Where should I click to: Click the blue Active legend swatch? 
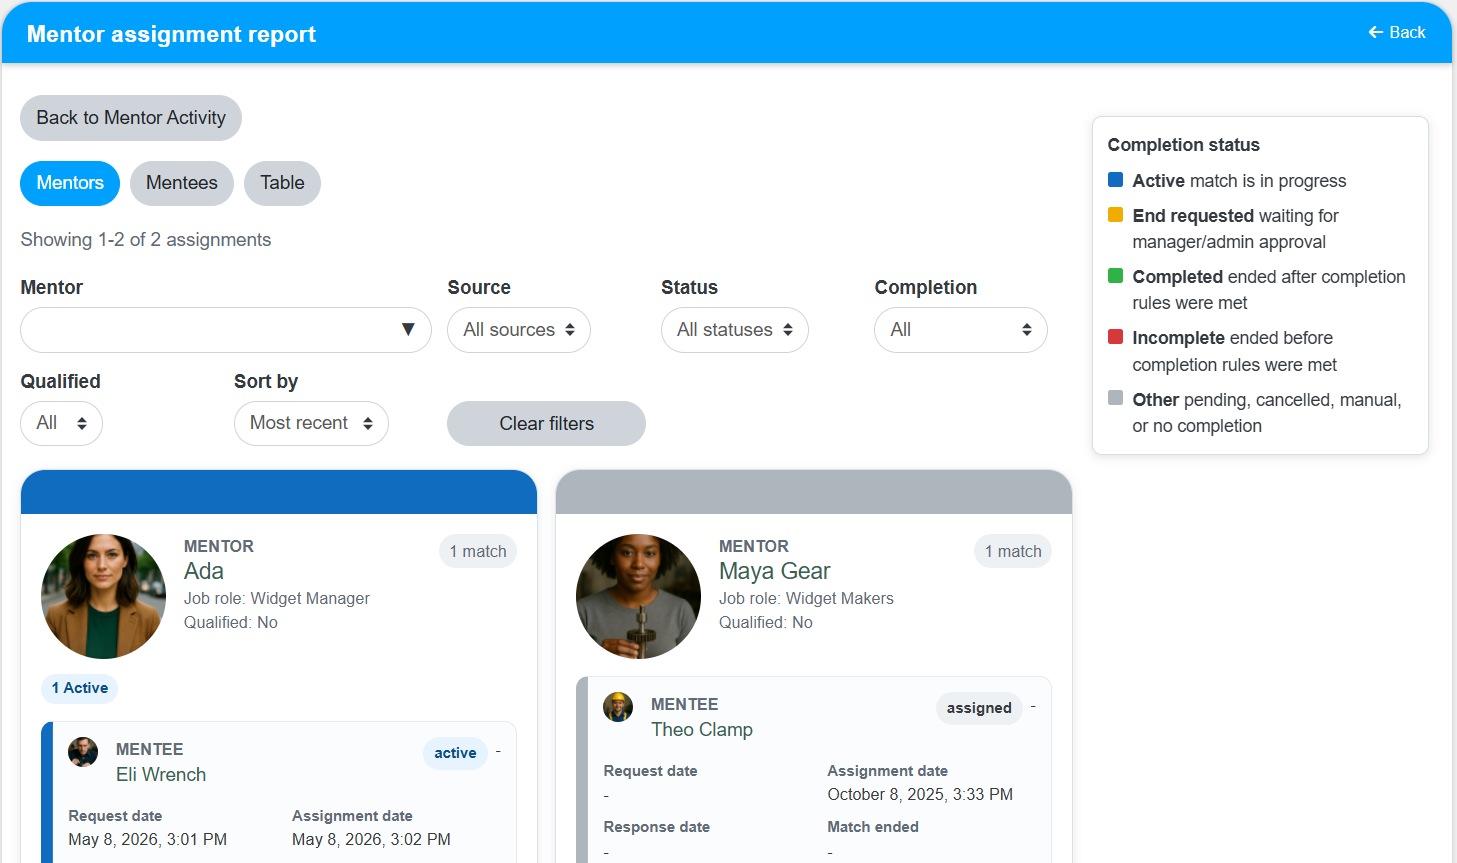pyautogui.click(x=1116, y=180)
